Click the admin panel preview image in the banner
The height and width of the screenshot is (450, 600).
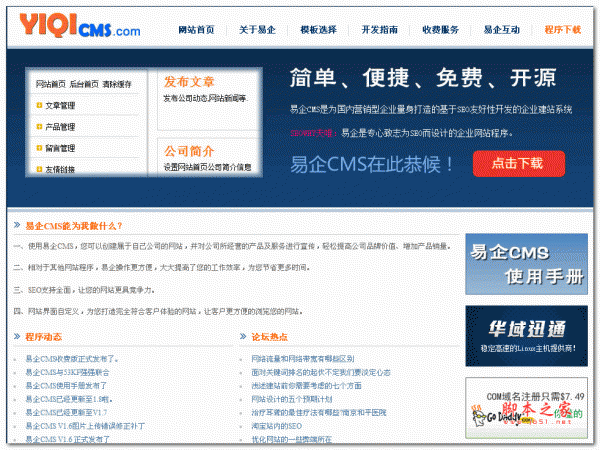[x=144, y=122]
